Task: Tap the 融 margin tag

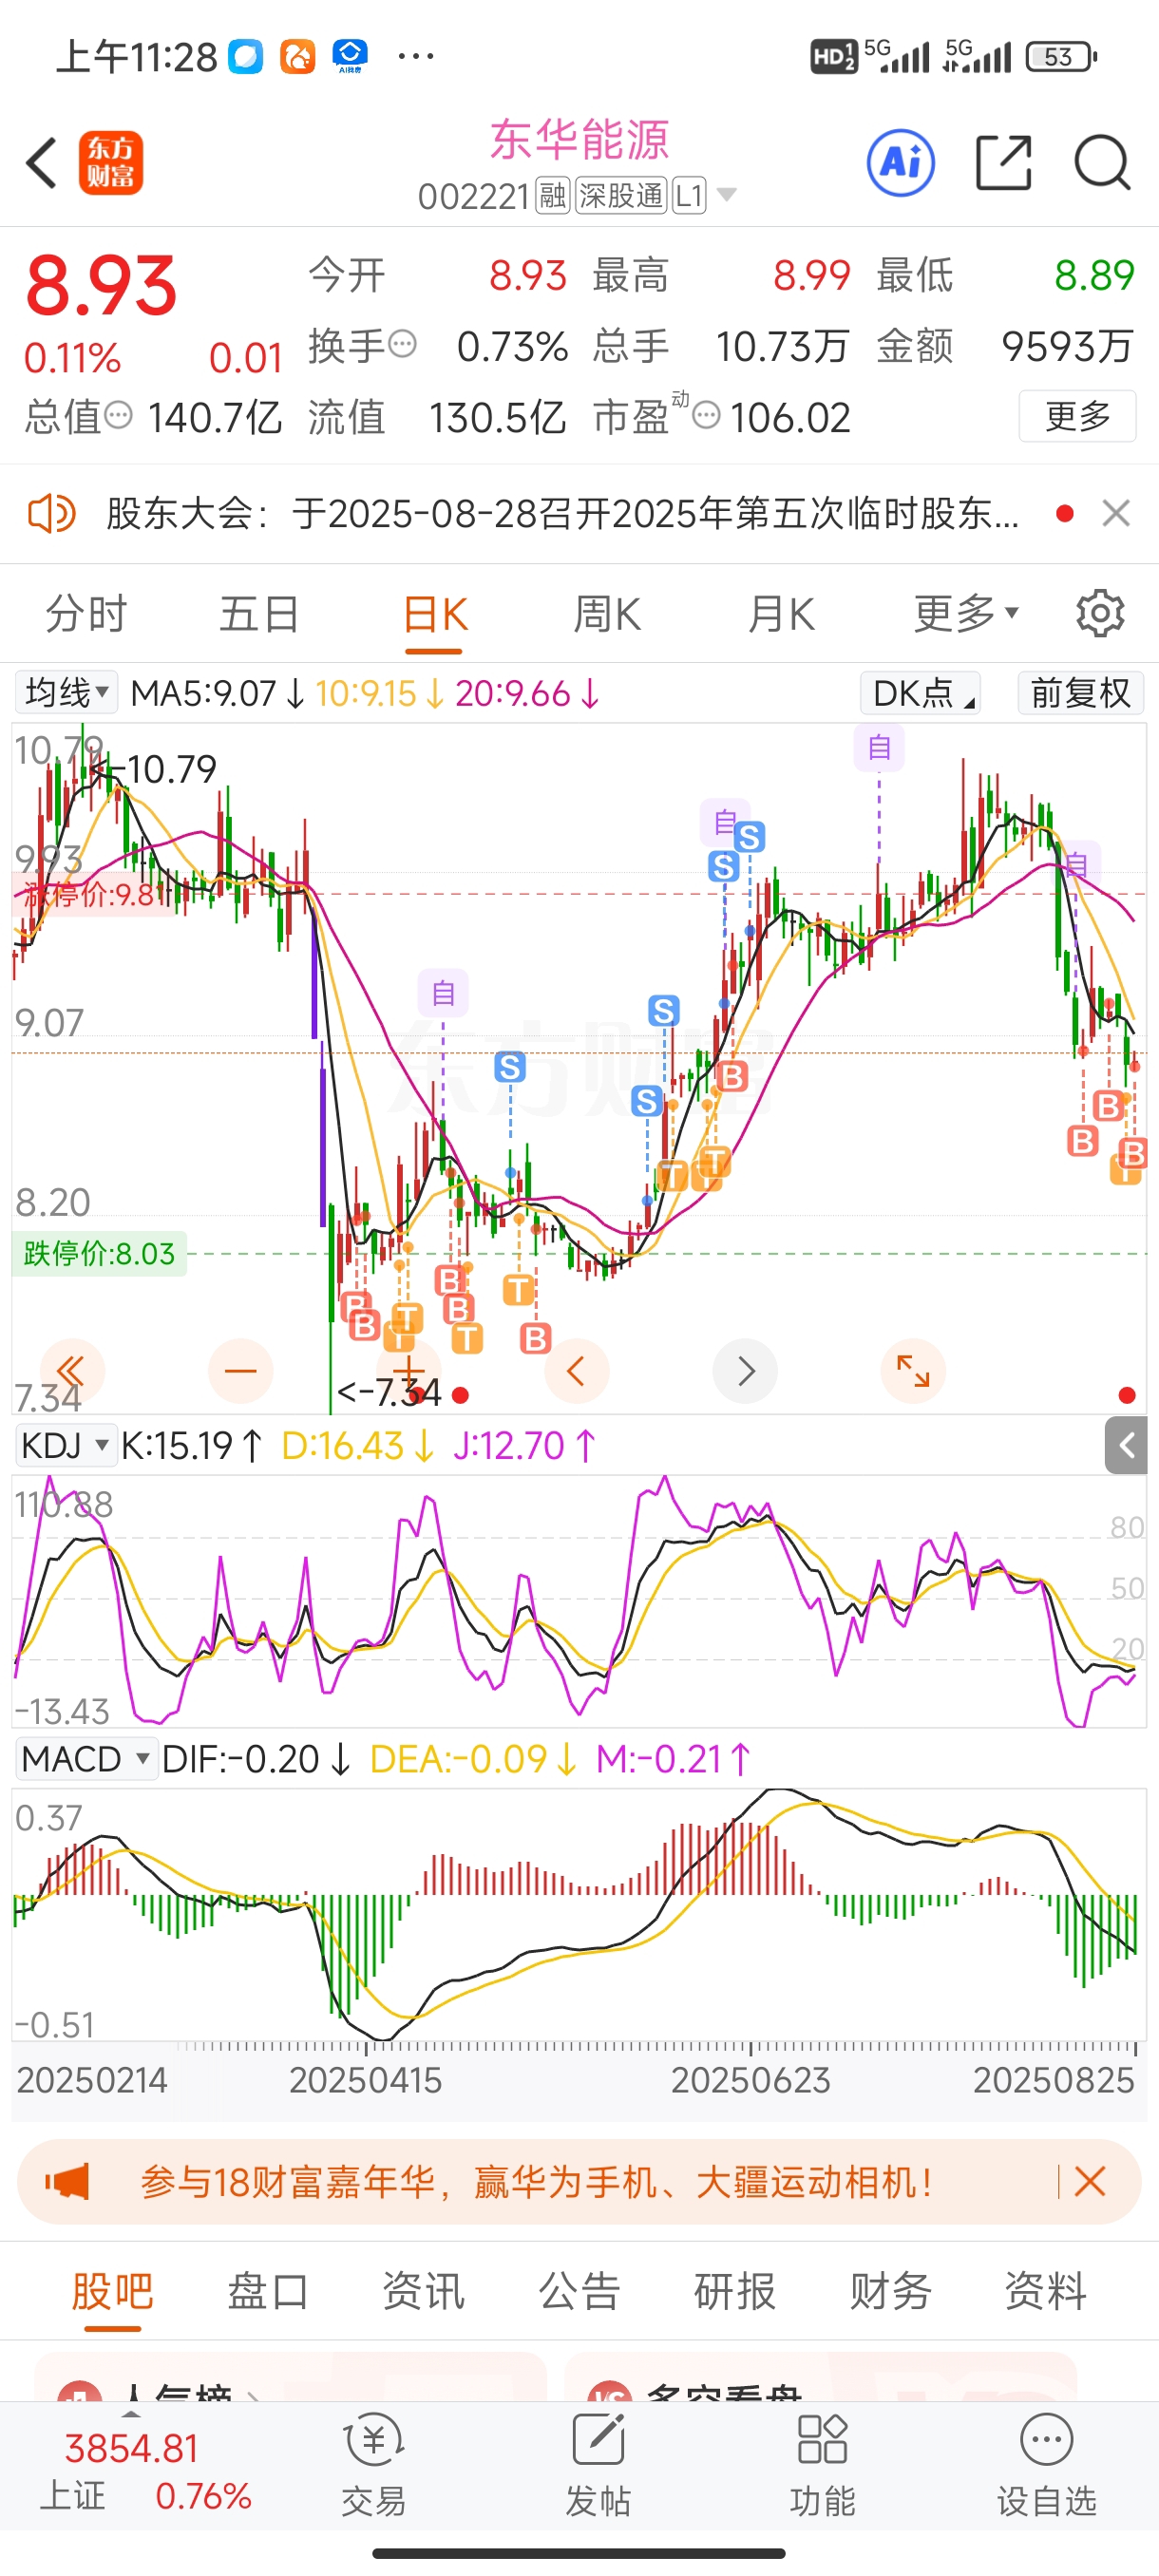Action: (553, 195)
